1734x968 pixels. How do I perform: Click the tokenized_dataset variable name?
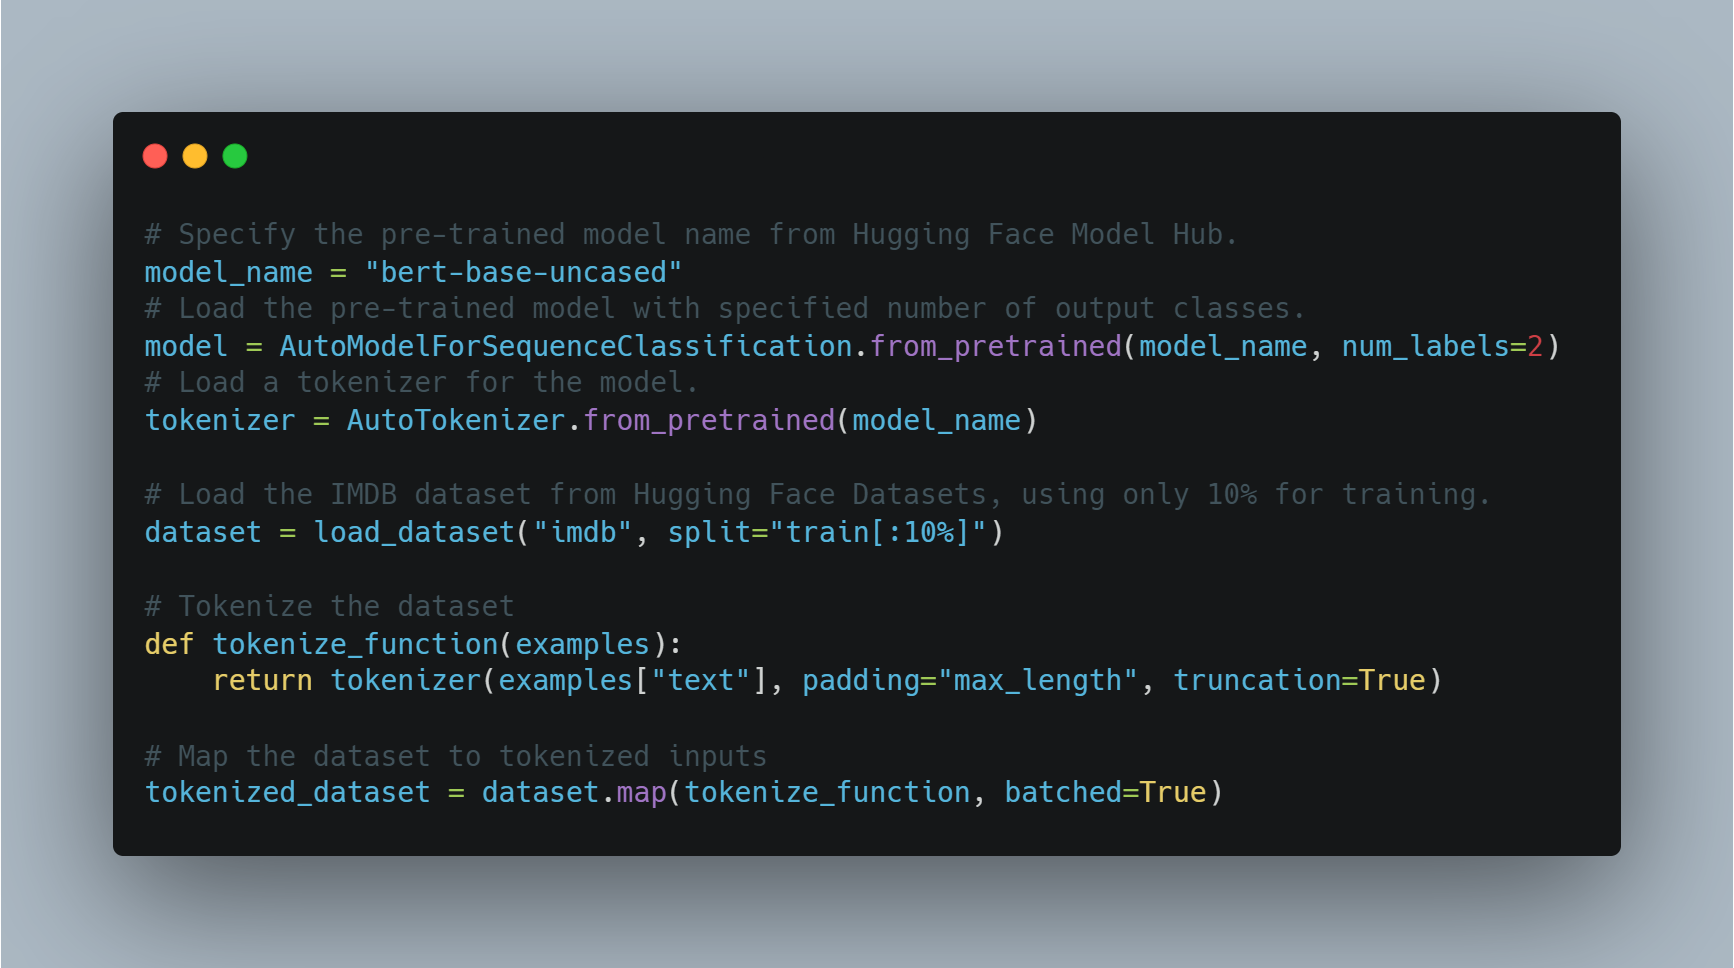click(x=288, y=792)
